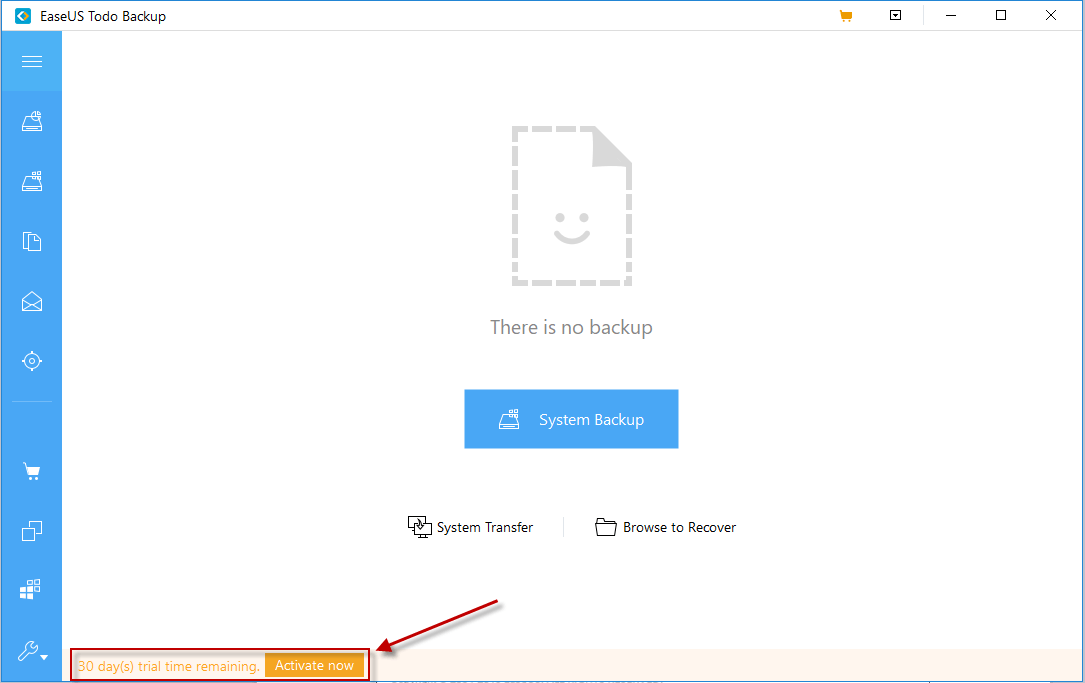The width and height of the screenshot is (1085, 683).
Task: Open Disk/Partition Backup in sidebar
Action: (x=32, y=121)
